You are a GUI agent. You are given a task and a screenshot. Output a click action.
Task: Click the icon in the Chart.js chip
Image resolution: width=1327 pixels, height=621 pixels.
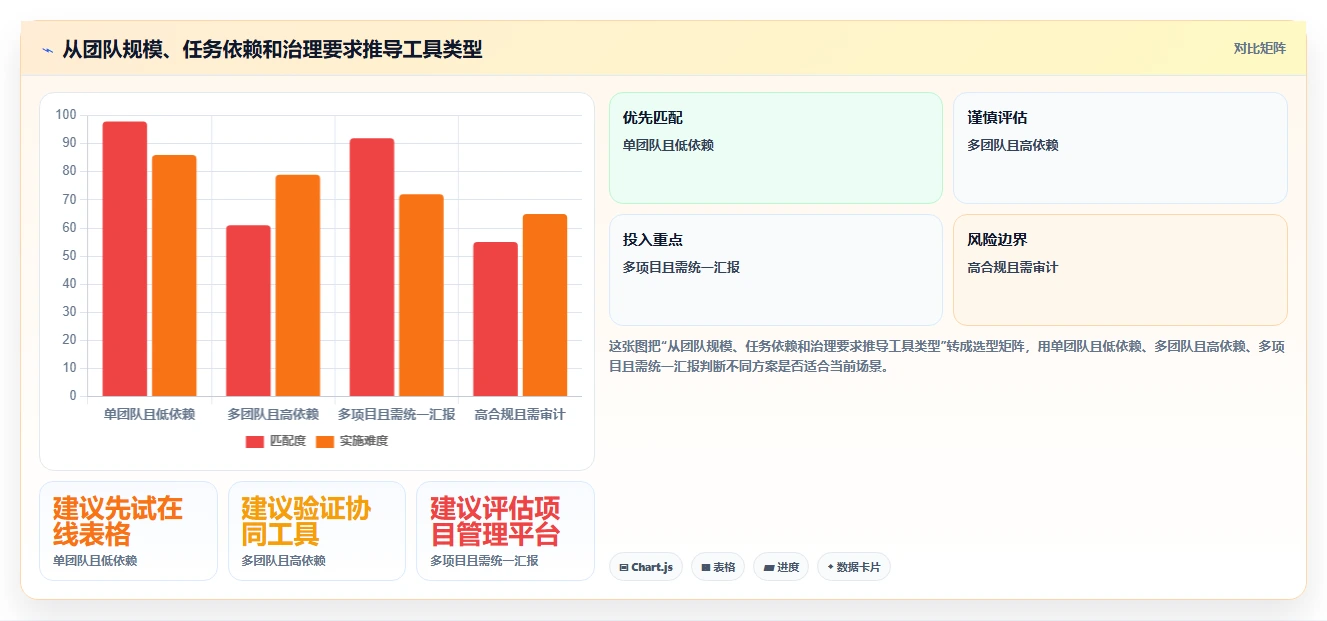[x=624, y=568]
